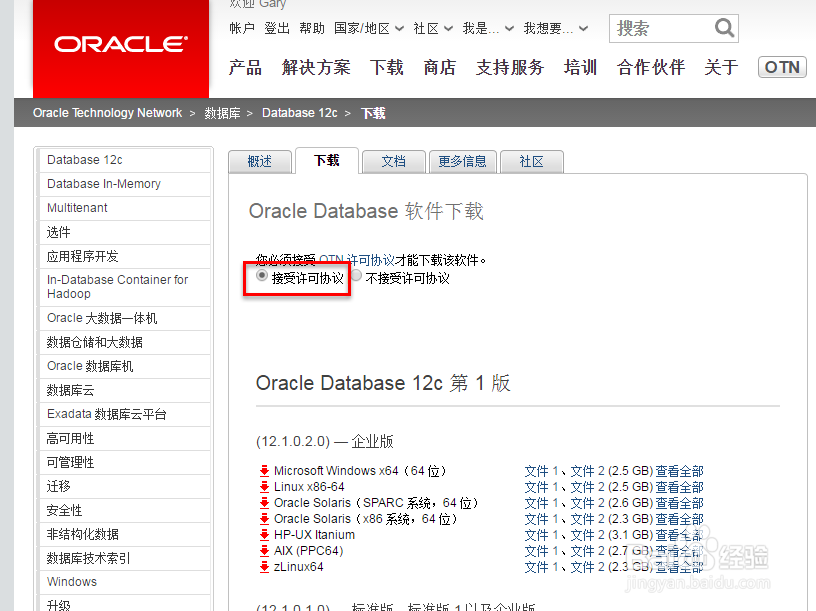Viewport: 816px width, 611px height.
Task: Click download icon for zLinux64
Action: tap(264, 567)
